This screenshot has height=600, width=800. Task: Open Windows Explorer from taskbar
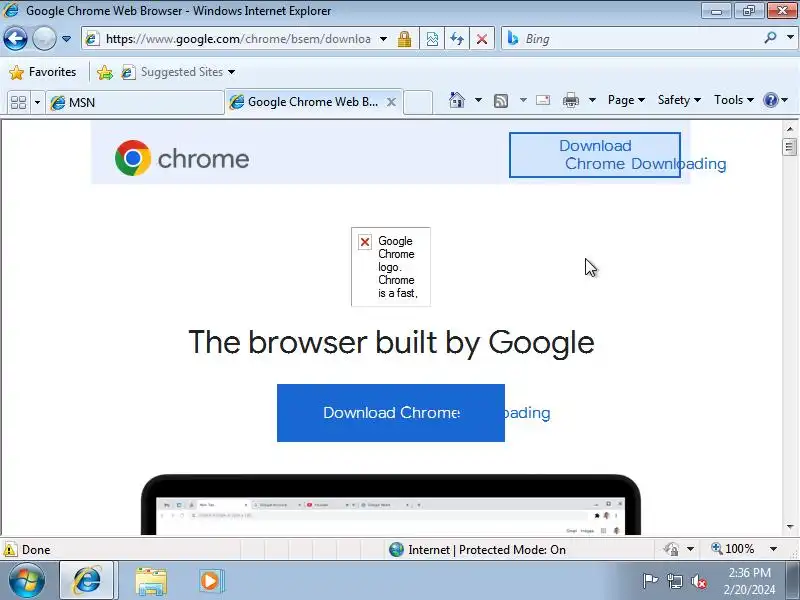click(151, 581)
